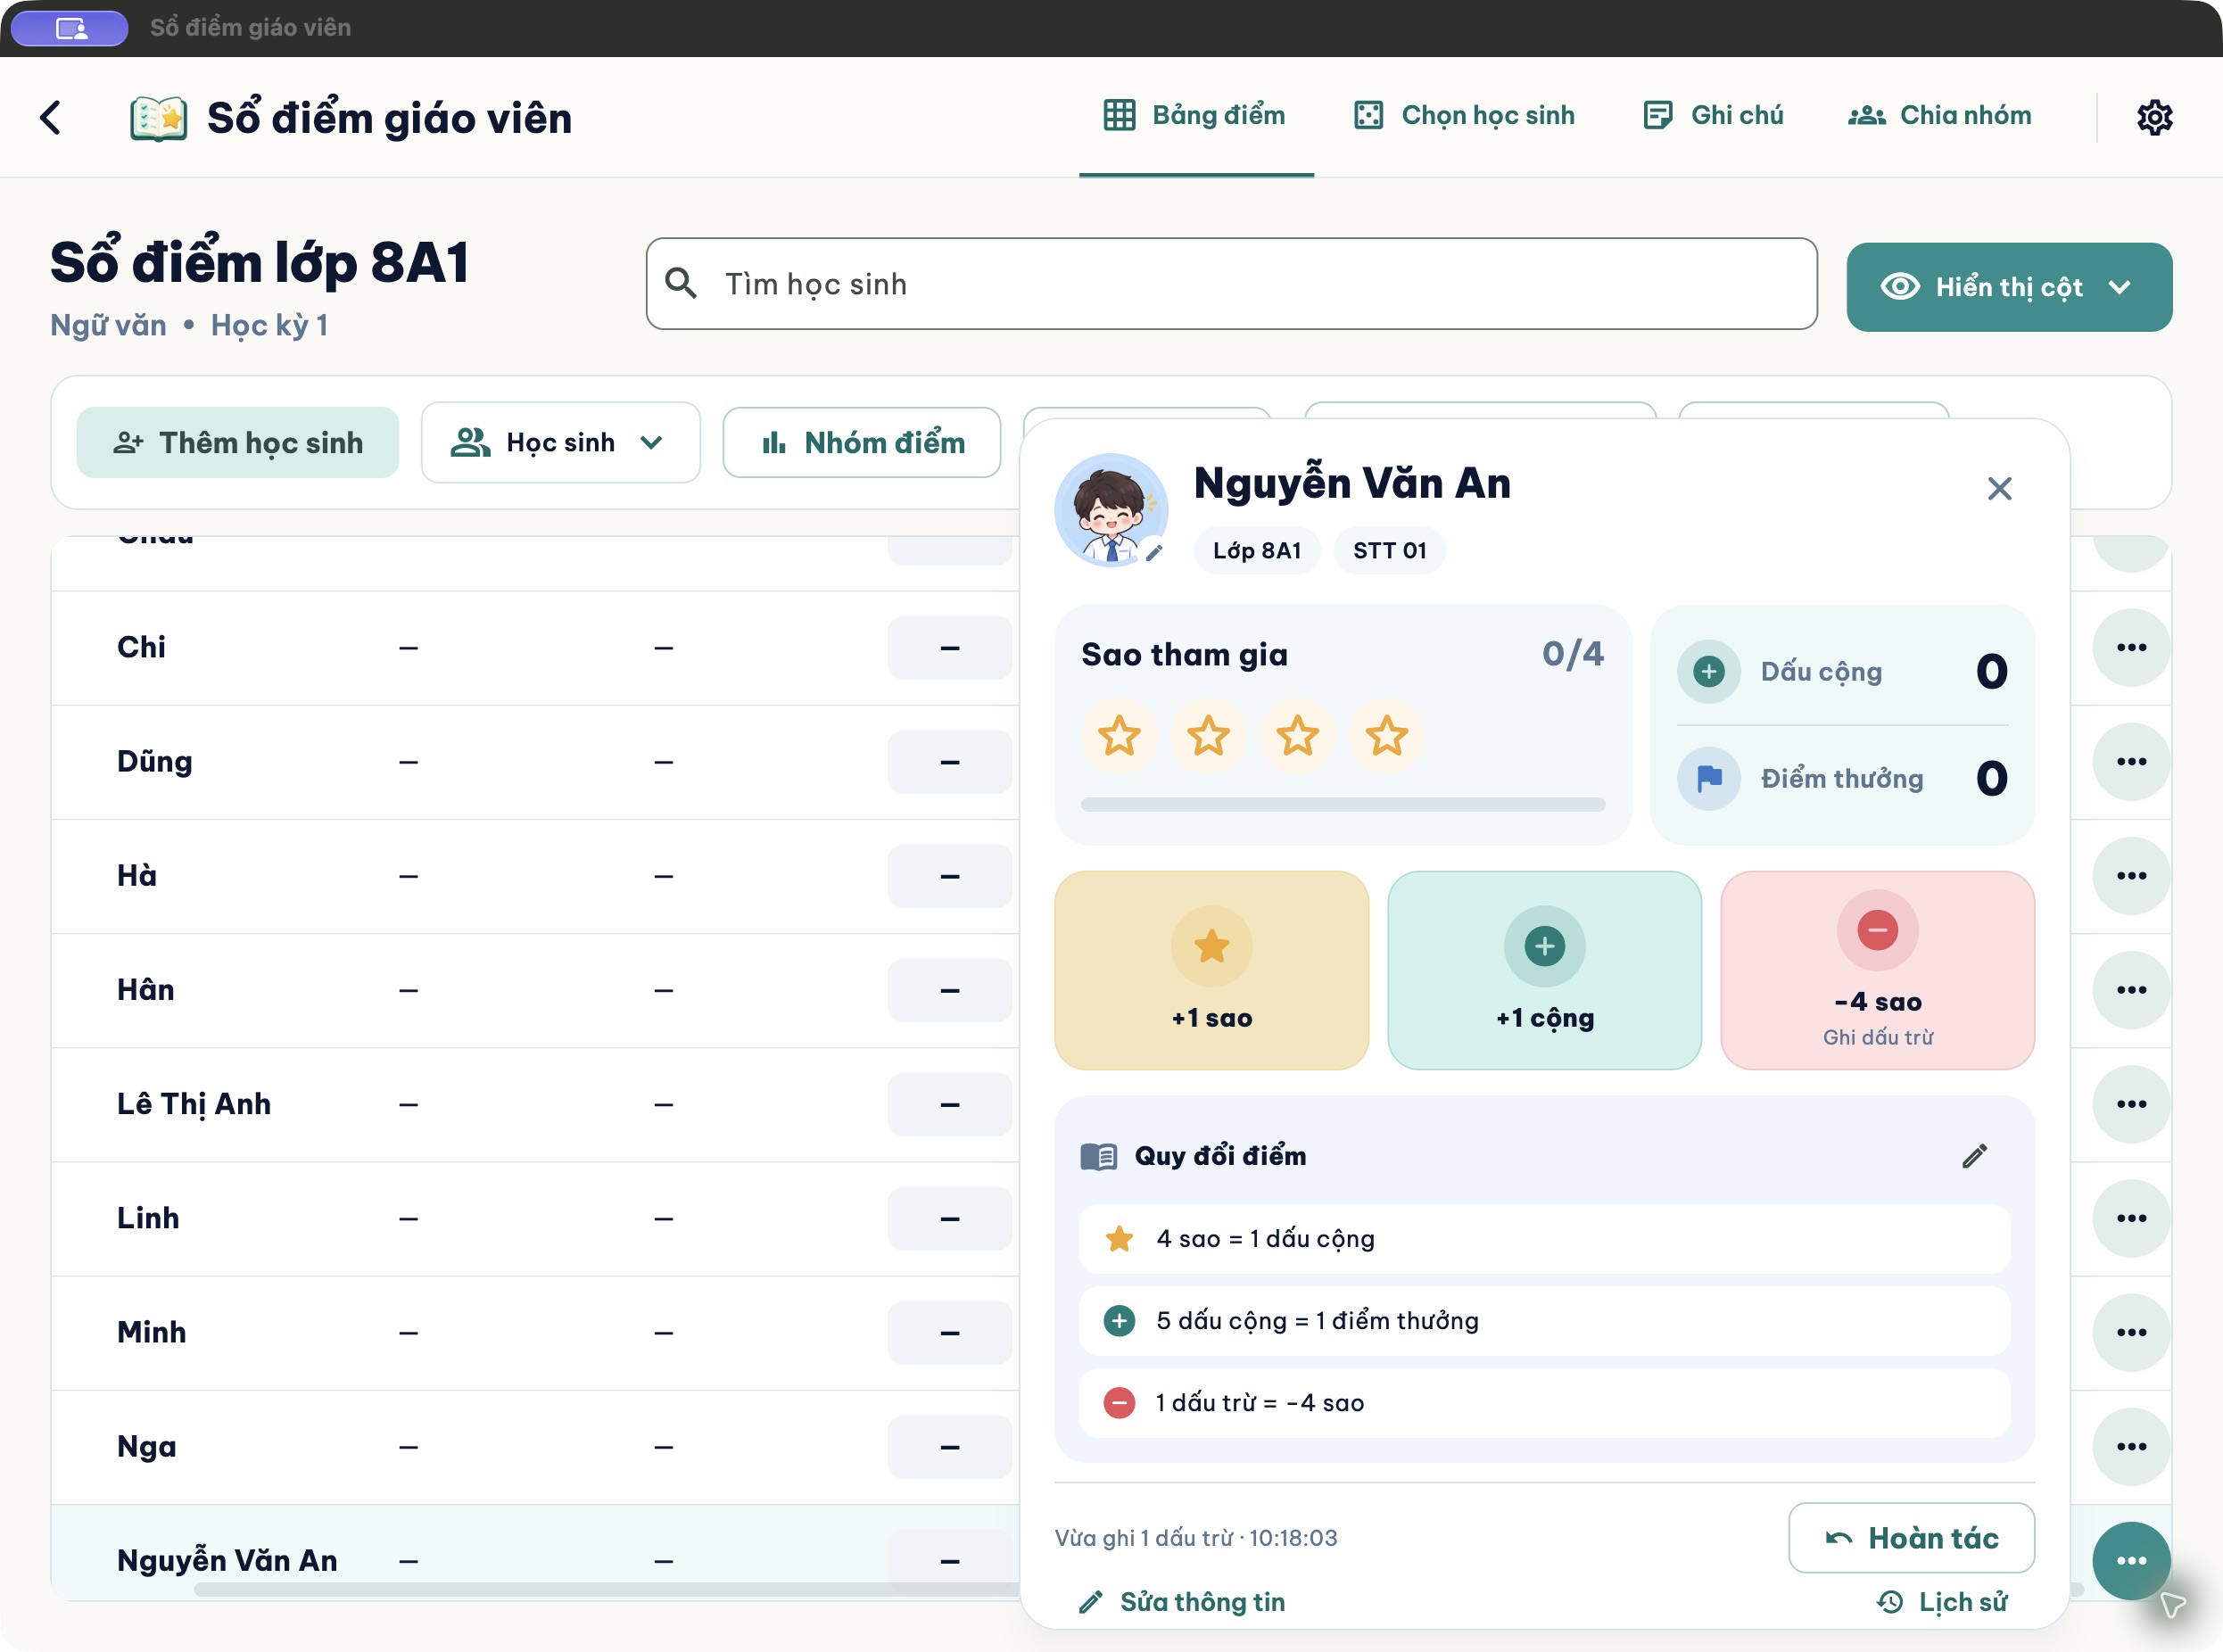Screen dimensions: 2223x1652
Task: Open more options for Lê Thị Anh row
Action: (2131, 1104)
